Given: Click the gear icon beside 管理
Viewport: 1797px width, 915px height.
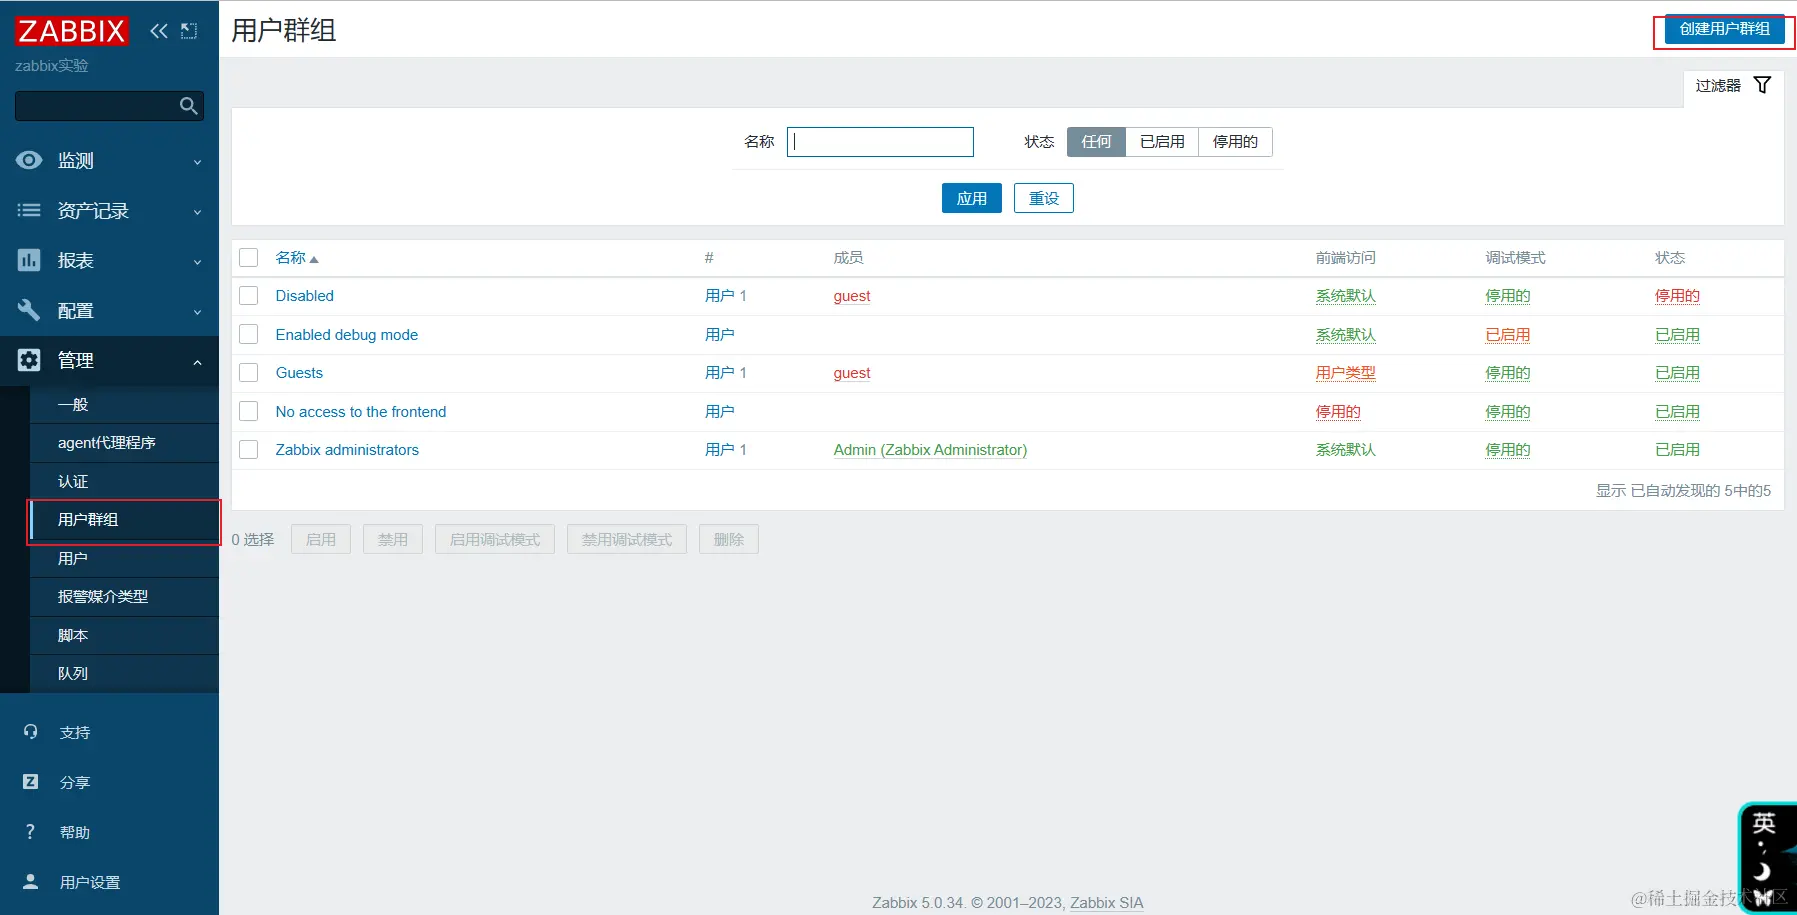Looking at the screenshot, I should 29,360.
